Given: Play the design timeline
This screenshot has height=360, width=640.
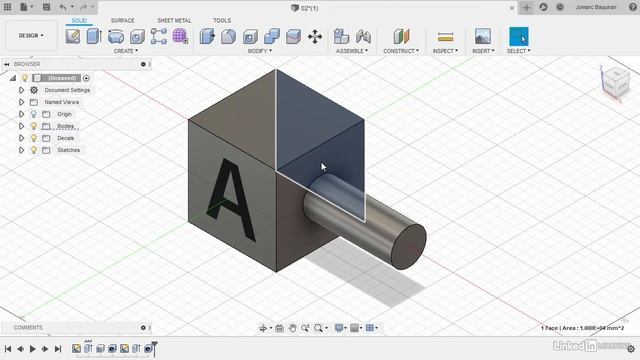Looking at the screenshot, I should tap(33, 349).
